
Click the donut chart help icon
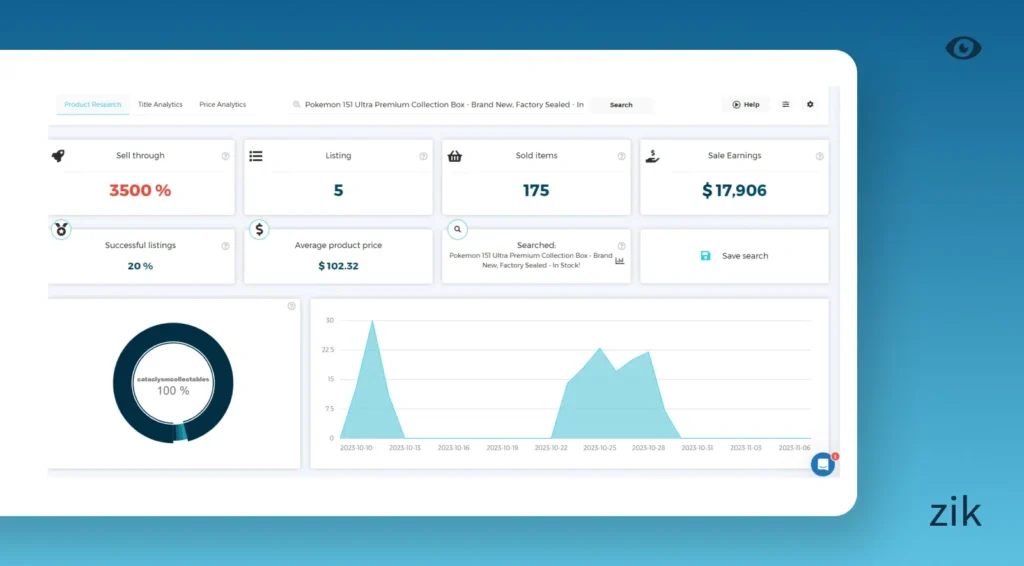(291, 306)
